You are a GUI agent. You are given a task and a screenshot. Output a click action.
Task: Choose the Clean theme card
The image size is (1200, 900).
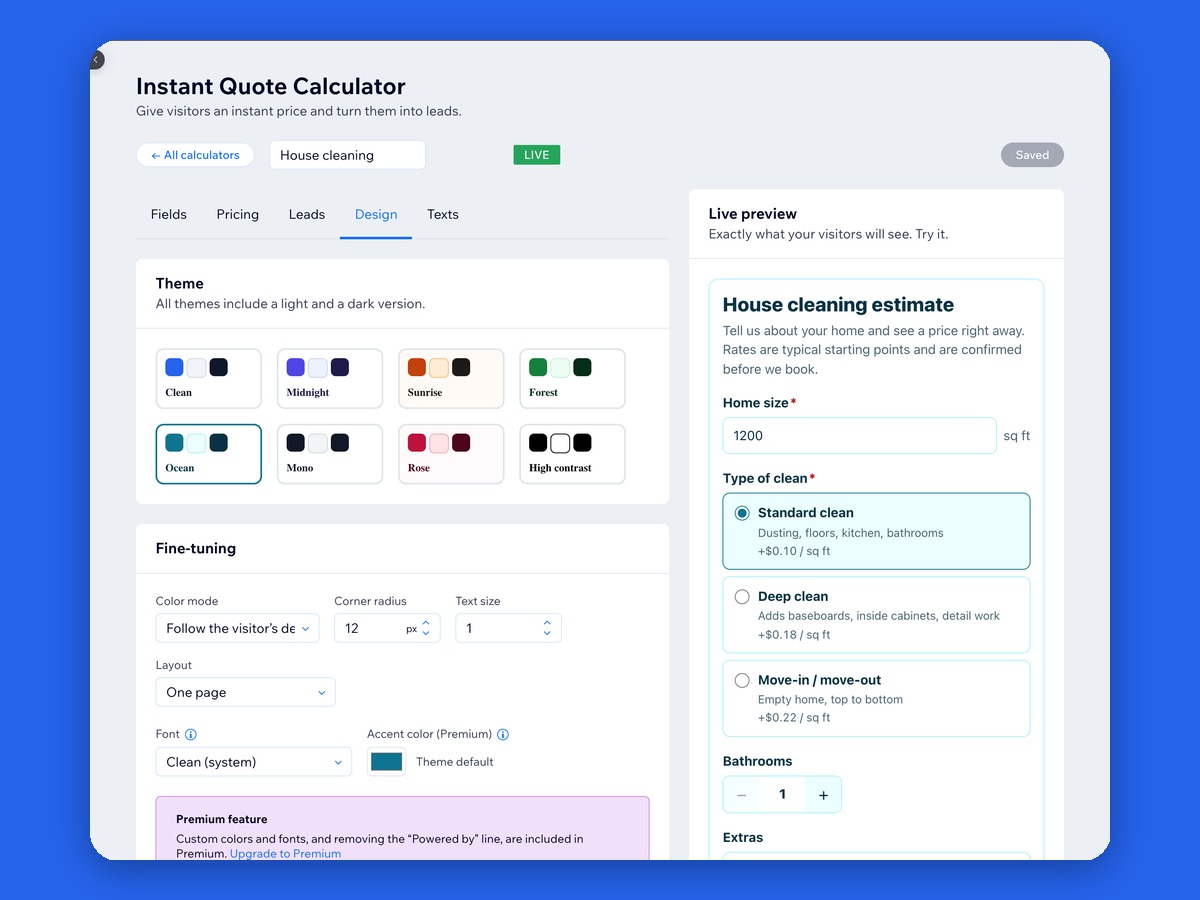coord(209,379)
